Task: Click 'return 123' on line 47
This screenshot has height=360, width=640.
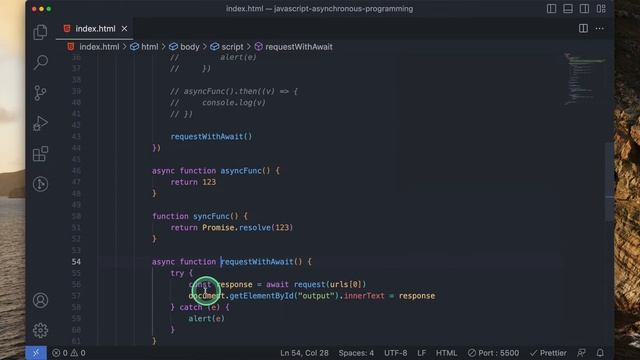Action: pos(193,182)
